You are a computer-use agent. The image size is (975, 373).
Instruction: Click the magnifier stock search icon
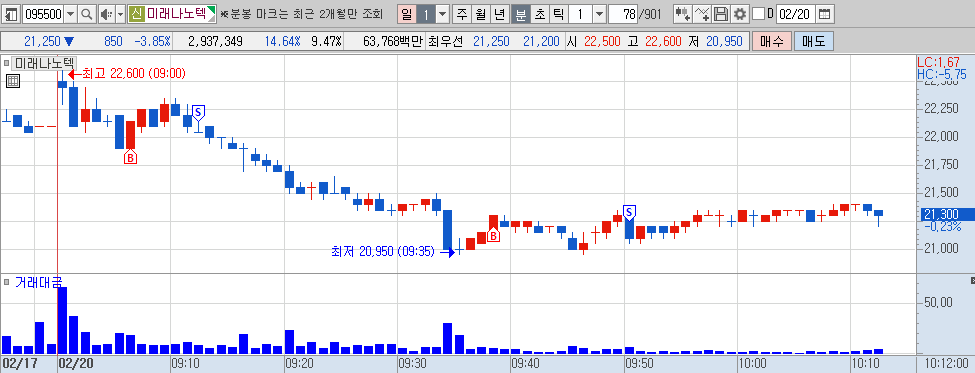tap(87, 13)
